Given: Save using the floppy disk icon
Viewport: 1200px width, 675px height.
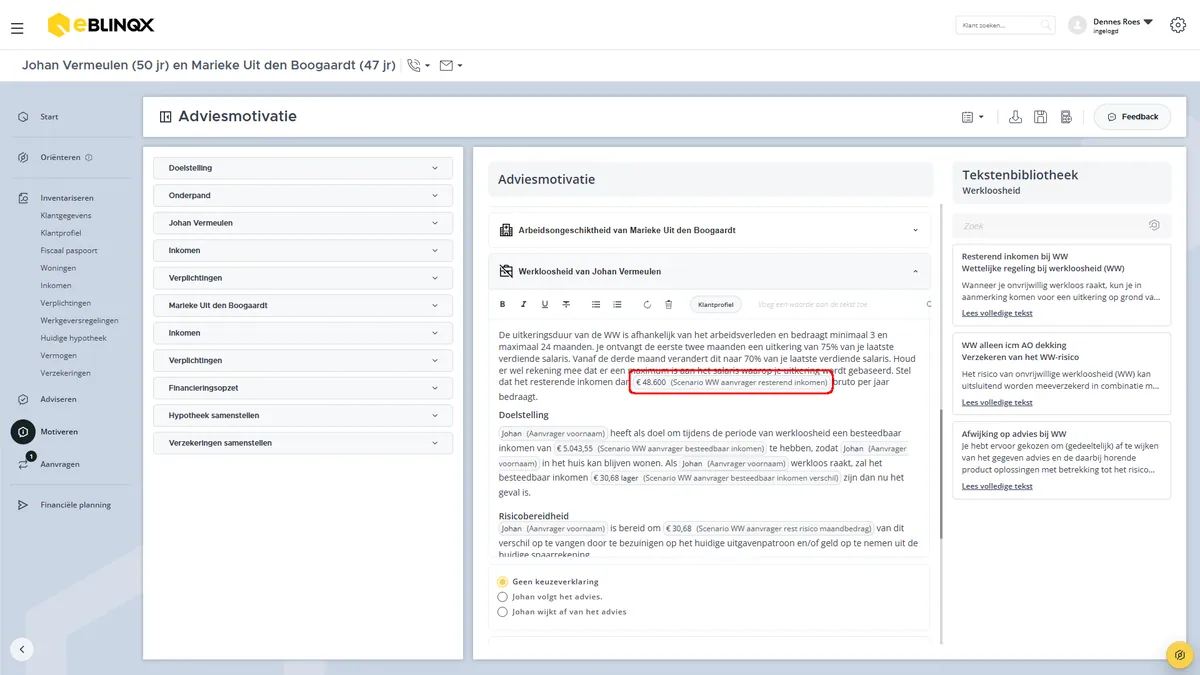Looking at the screenshot, I should click(1041, 117).
